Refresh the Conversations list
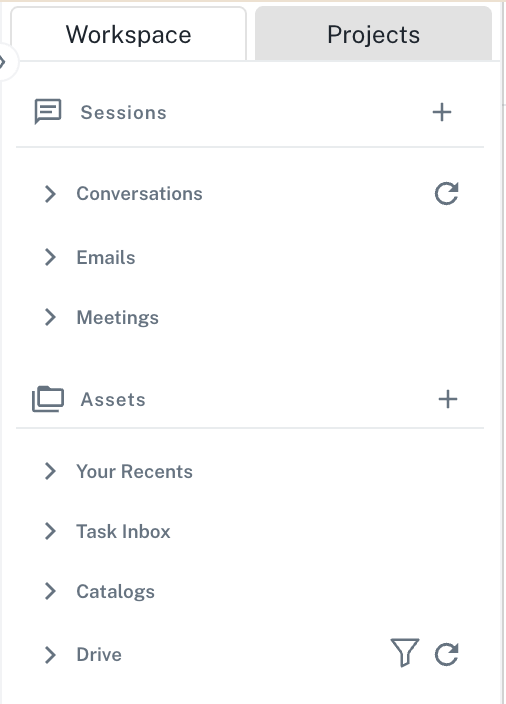 pos(446,194)
